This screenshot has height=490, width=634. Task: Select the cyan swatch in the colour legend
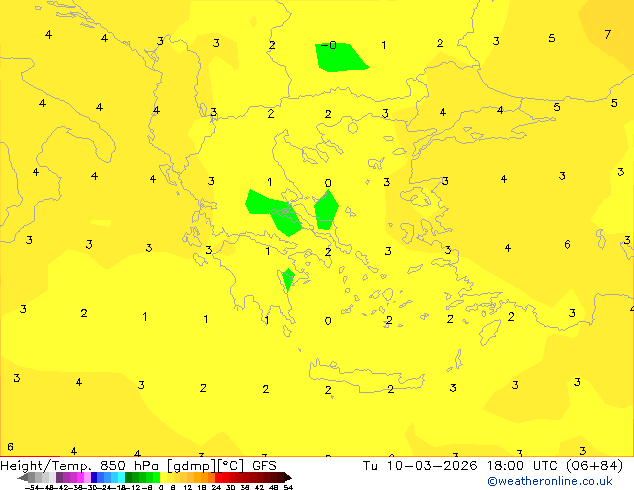tap(122, 478)
